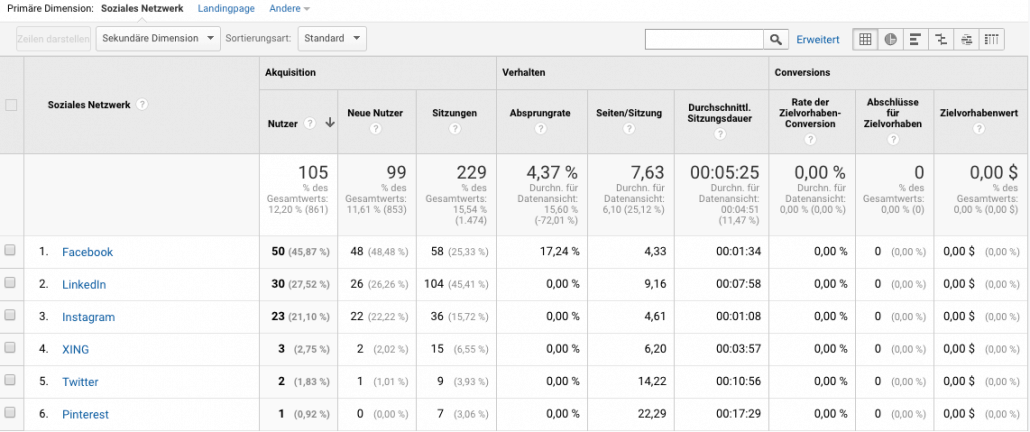Click the magnifier search button
Viewport: 1030px width, 432px height.
tap(776, 39)
